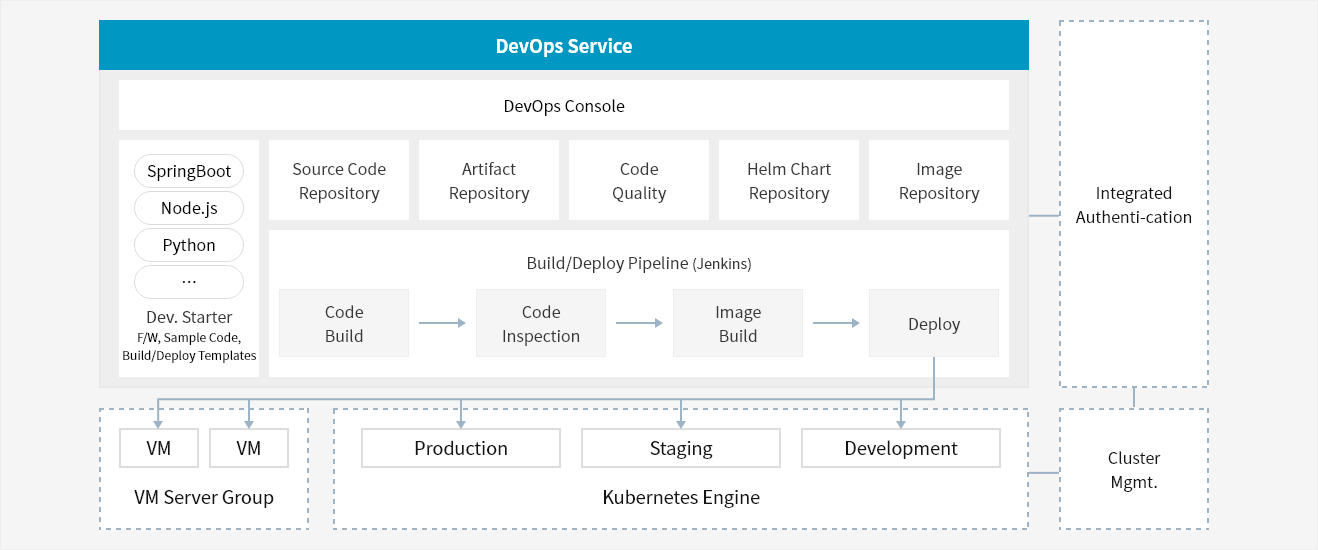Select the Production environment box

pyautogui.click(x=461, y=448)
